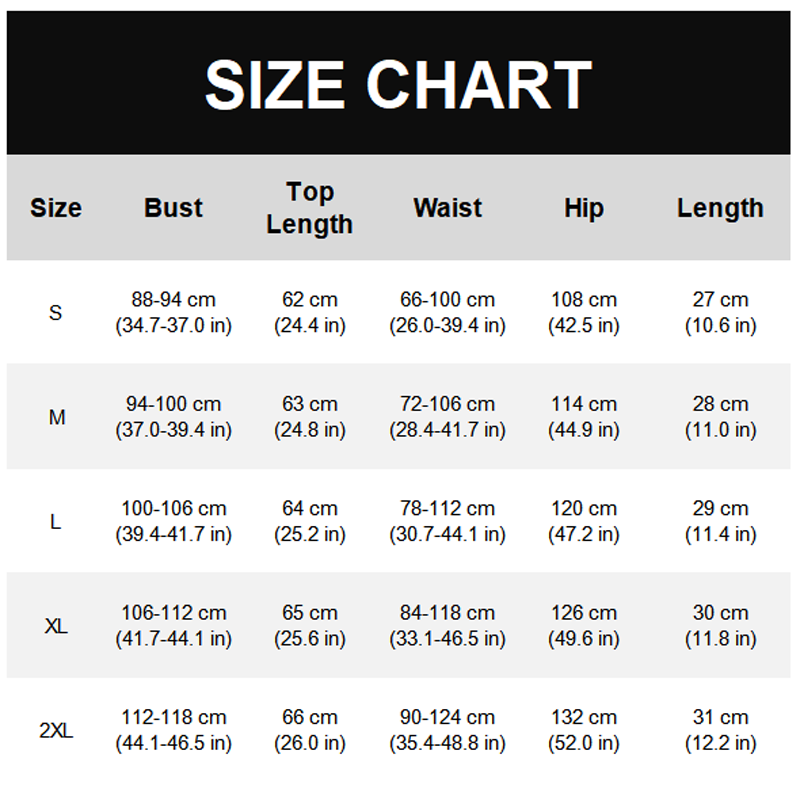Select the 108 cm hip value
The width and height of the screenshot is (800, 800).
tap(584, 300)
